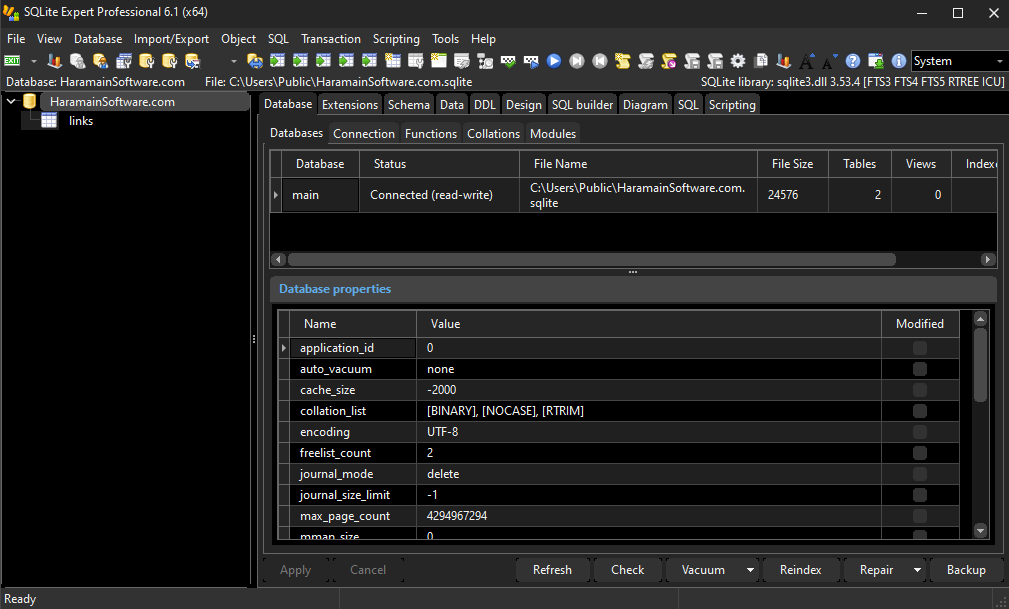Click the yellow script with pink arrow icon
Image resolution: width=1009 pixels, height=609 pixels.
pyautogui.click(x=669, y=61)
